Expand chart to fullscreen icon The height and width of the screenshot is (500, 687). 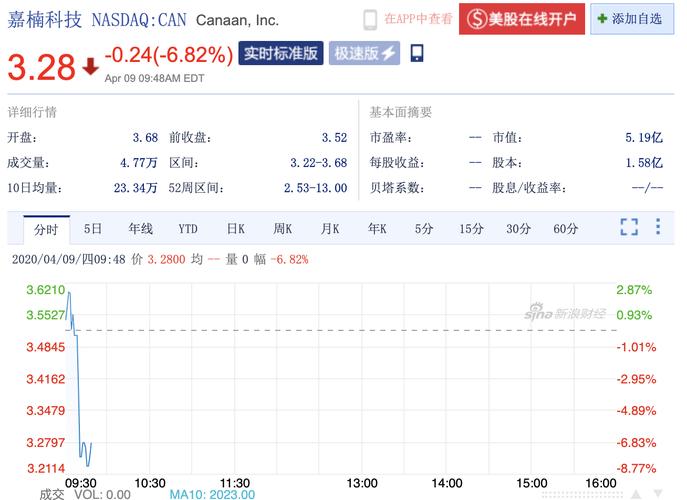point(629,227)
